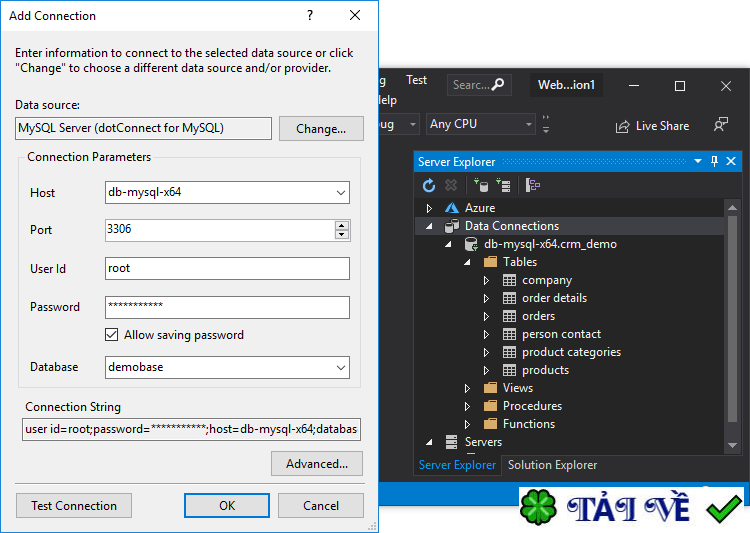Click the Connect to Server icon

[503, 185]
